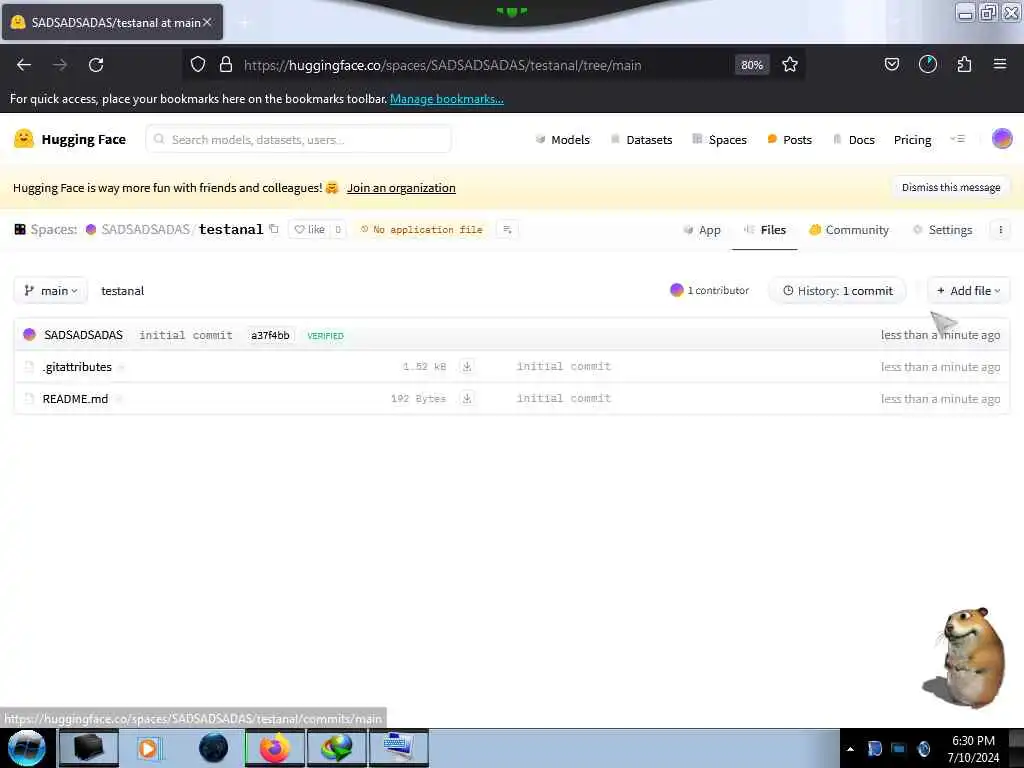Close the SADSADSADAS/testanal browser tab
The height and width of the screenshot is (768, 1024).
tap(207, 22)
